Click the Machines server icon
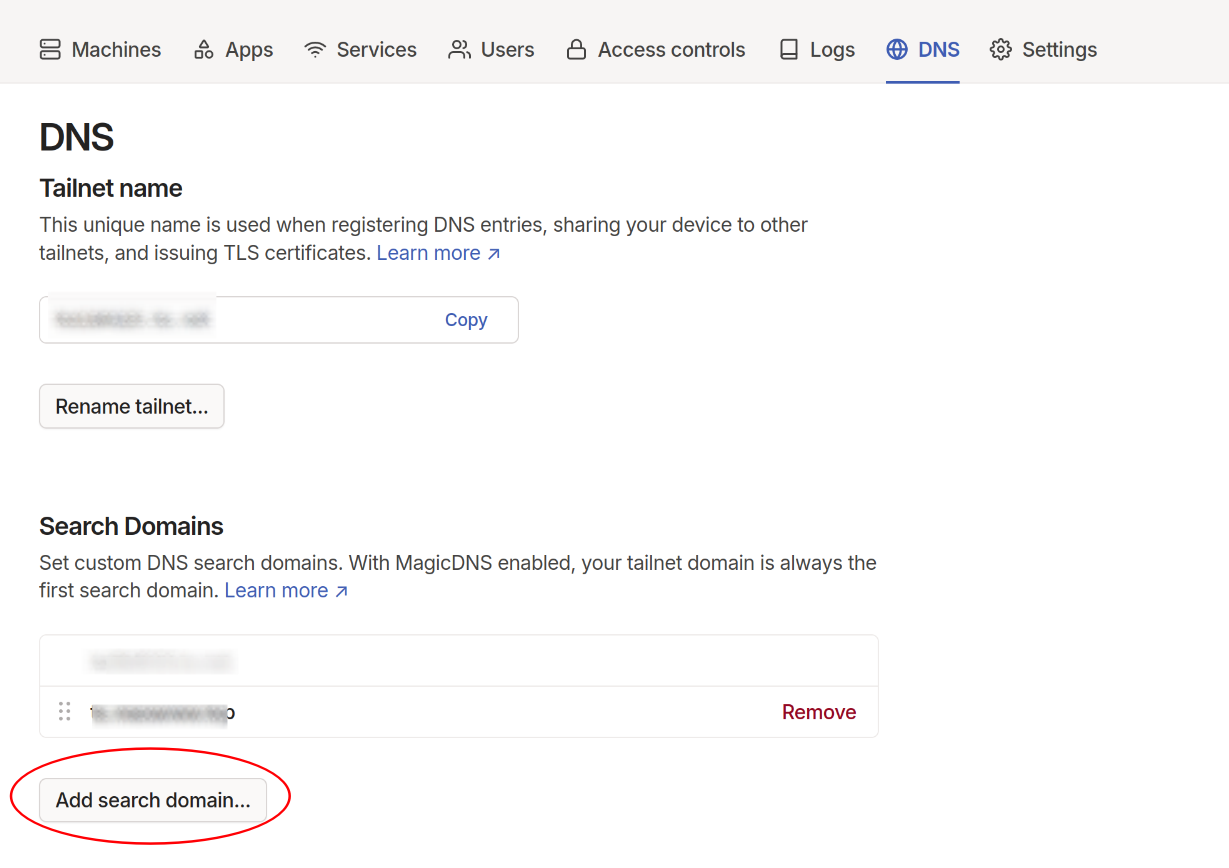Screen dimensions: 1229x868 click(x=50, y=50)
